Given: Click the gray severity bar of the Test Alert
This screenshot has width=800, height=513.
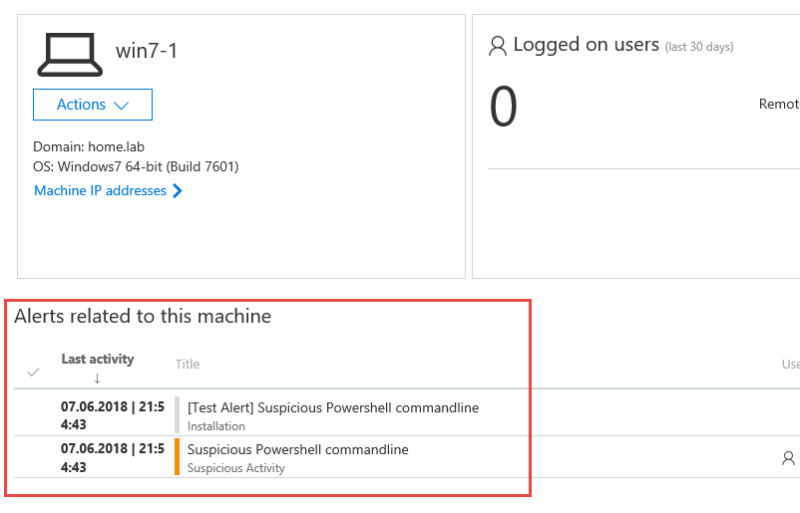Looking at the screenshot, I should click(177, 416).
